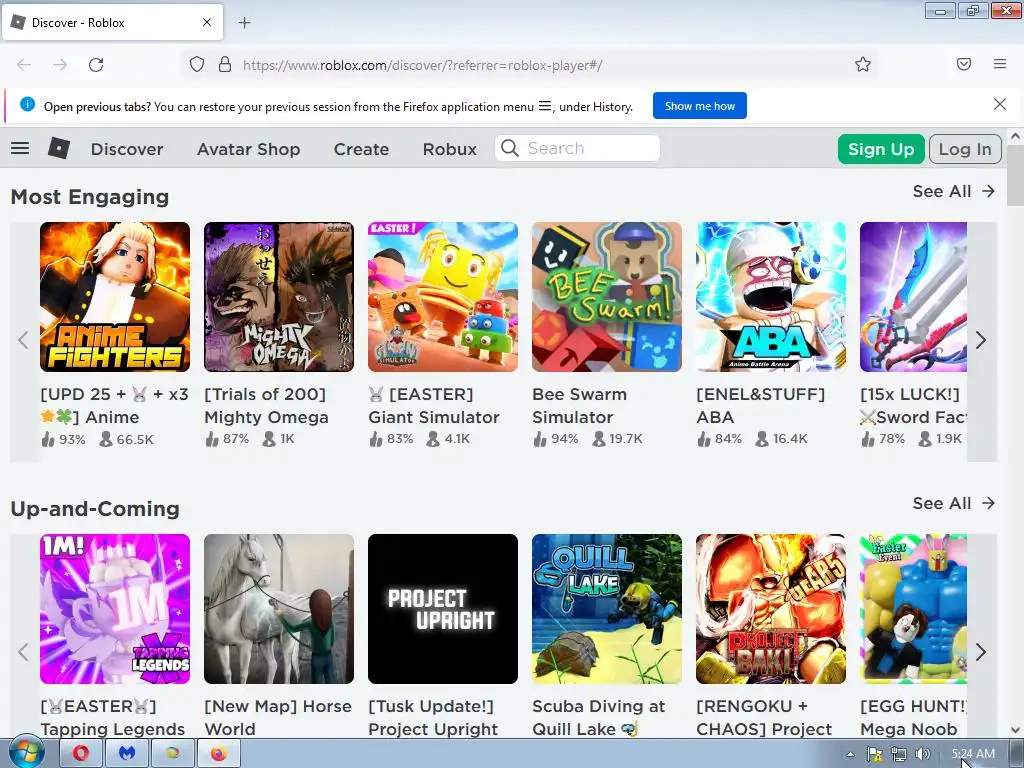Open tracking protection shield icon
1024x768 pixels.
197,65
